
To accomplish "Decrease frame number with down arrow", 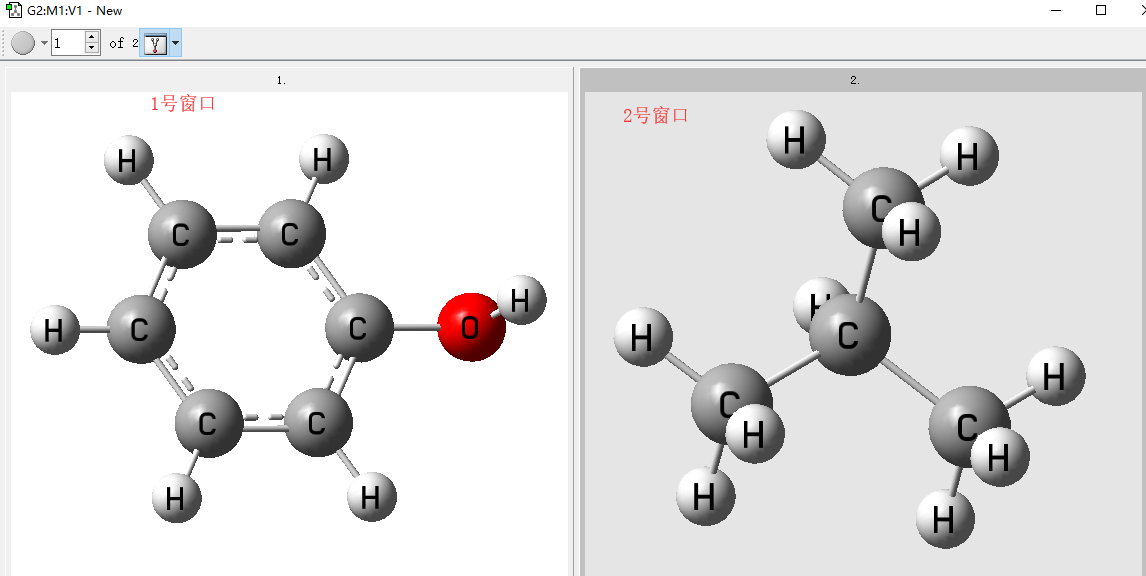I will (92, 48).
